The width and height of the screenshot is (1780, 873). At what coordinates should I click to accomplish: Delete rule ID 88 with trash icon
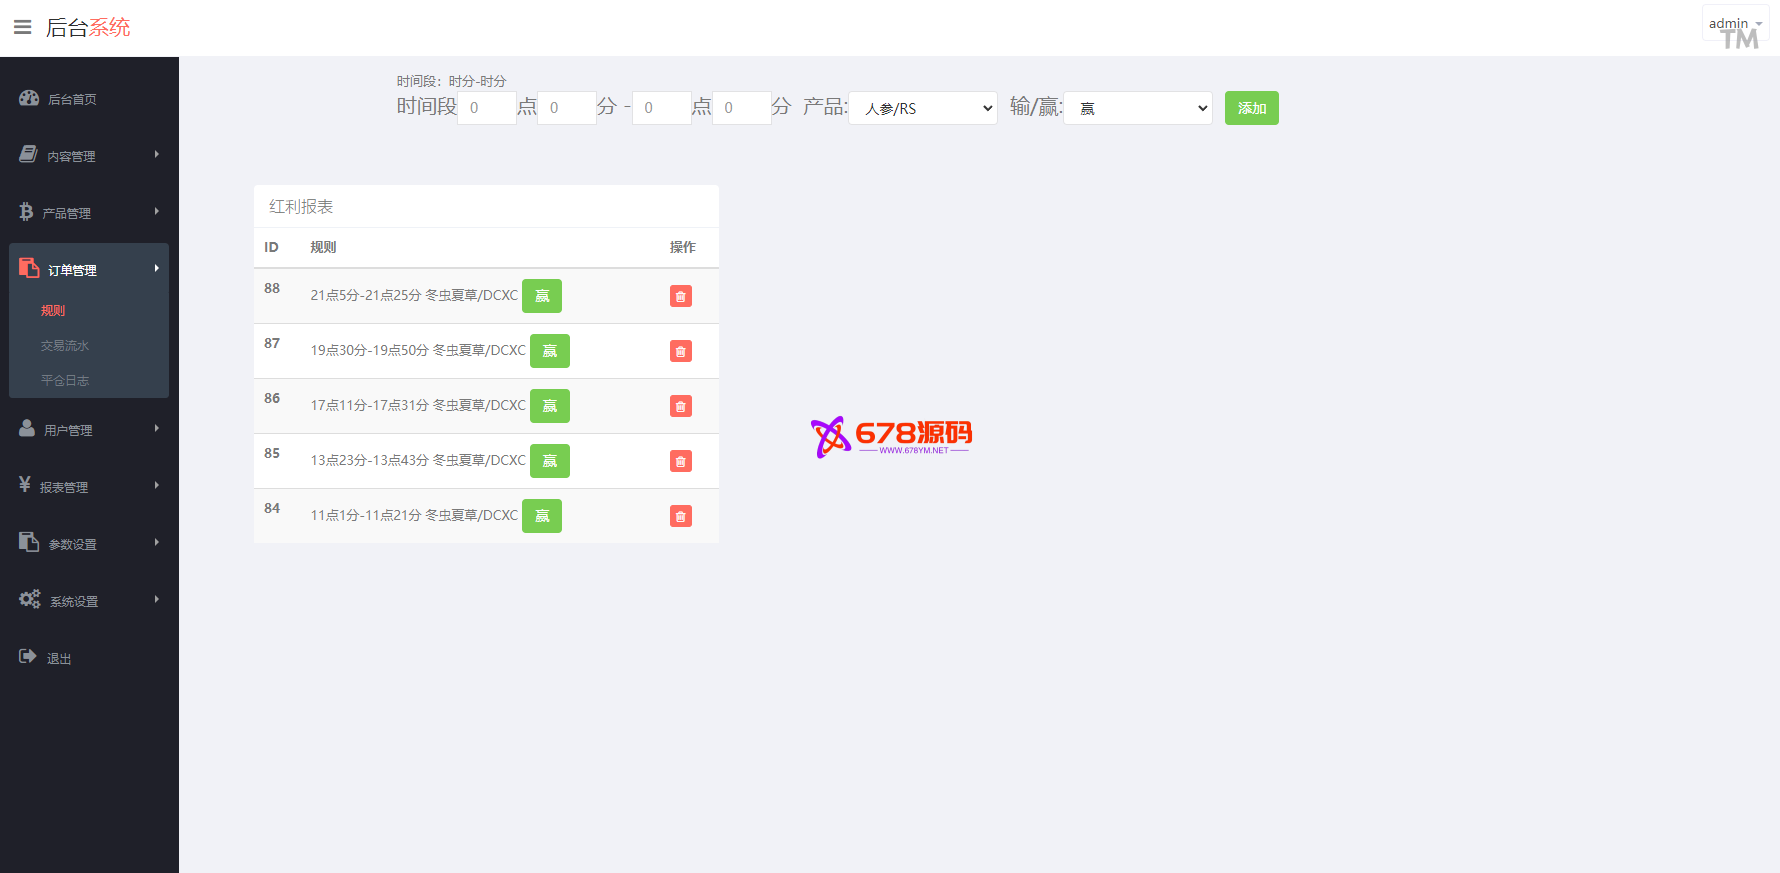click(680, 296)
